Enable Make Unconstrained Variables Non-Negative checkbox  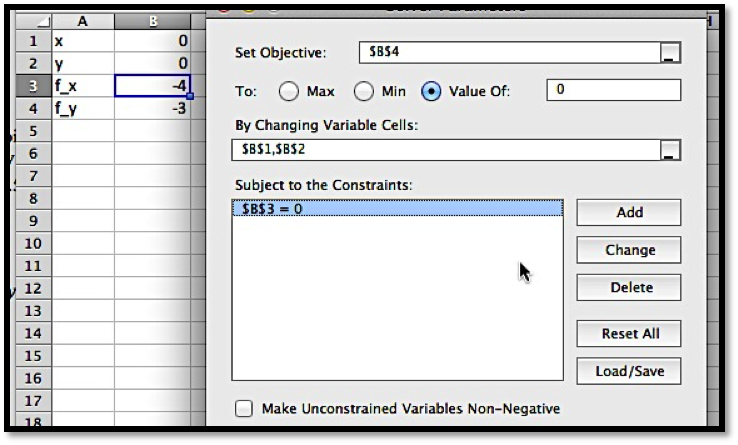point(243,408)
